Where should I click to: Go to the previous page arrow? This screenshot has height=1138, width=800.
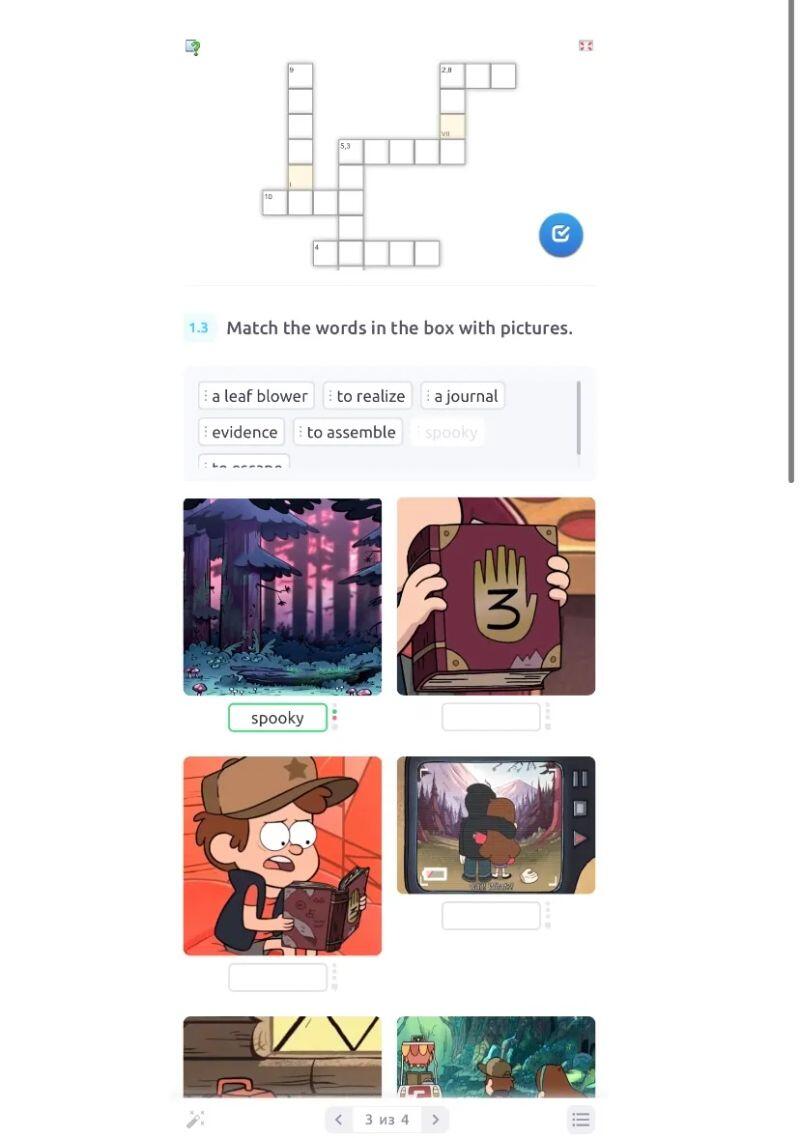pyautogui.click(x=339, y=1119)
